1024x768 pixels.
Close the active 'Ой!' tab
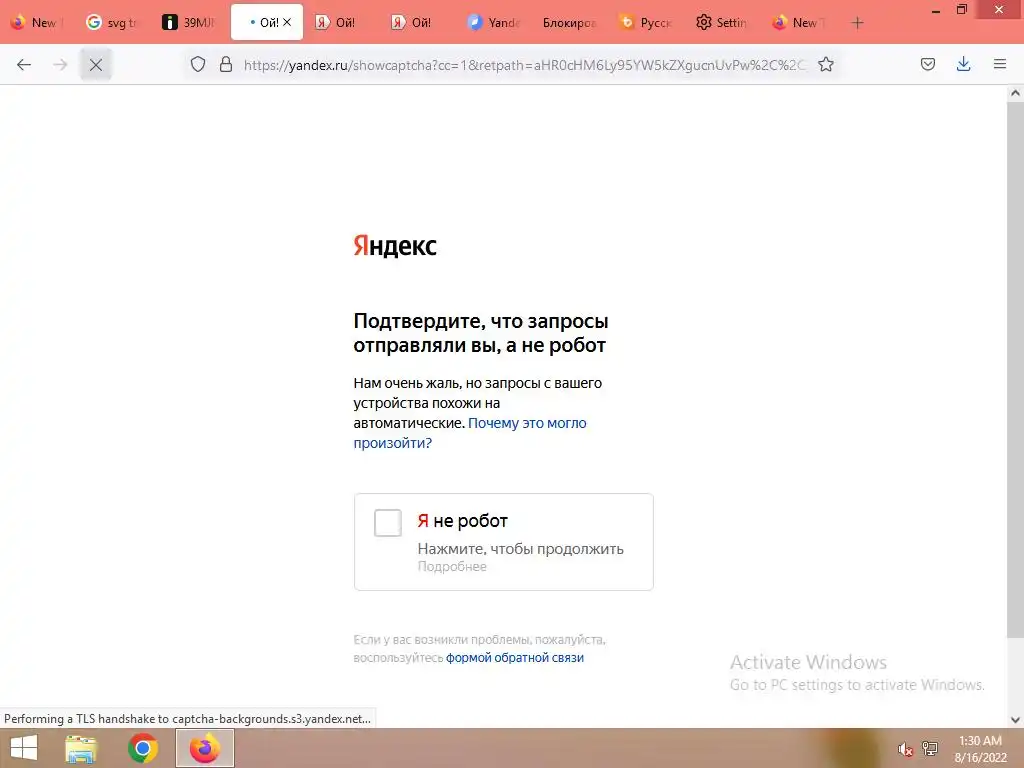pos(287,23)
